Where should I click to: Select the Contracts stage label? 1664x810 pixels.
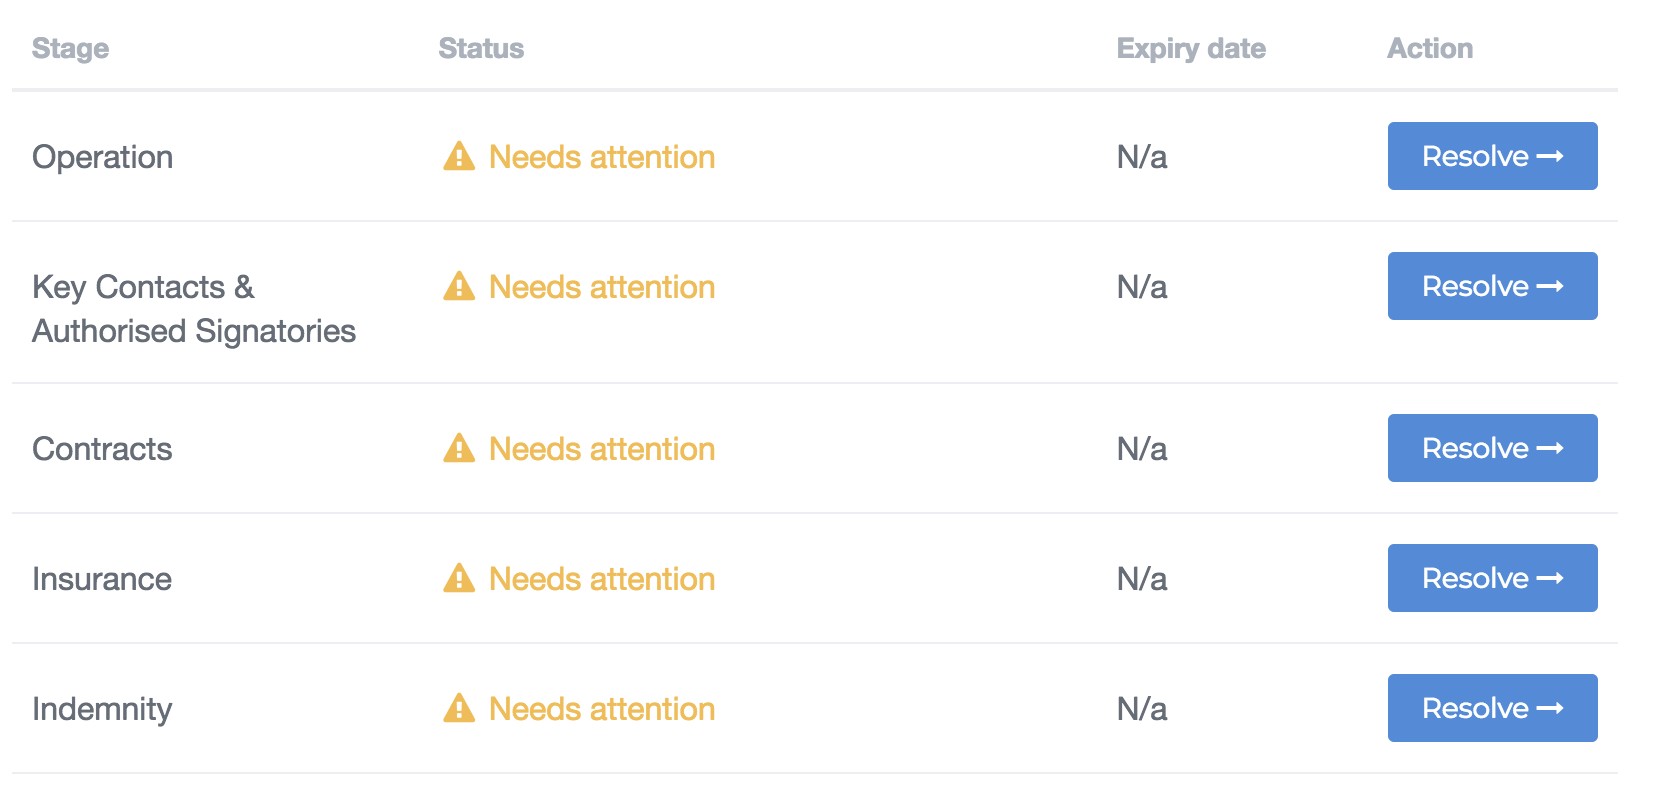(102, 449)
